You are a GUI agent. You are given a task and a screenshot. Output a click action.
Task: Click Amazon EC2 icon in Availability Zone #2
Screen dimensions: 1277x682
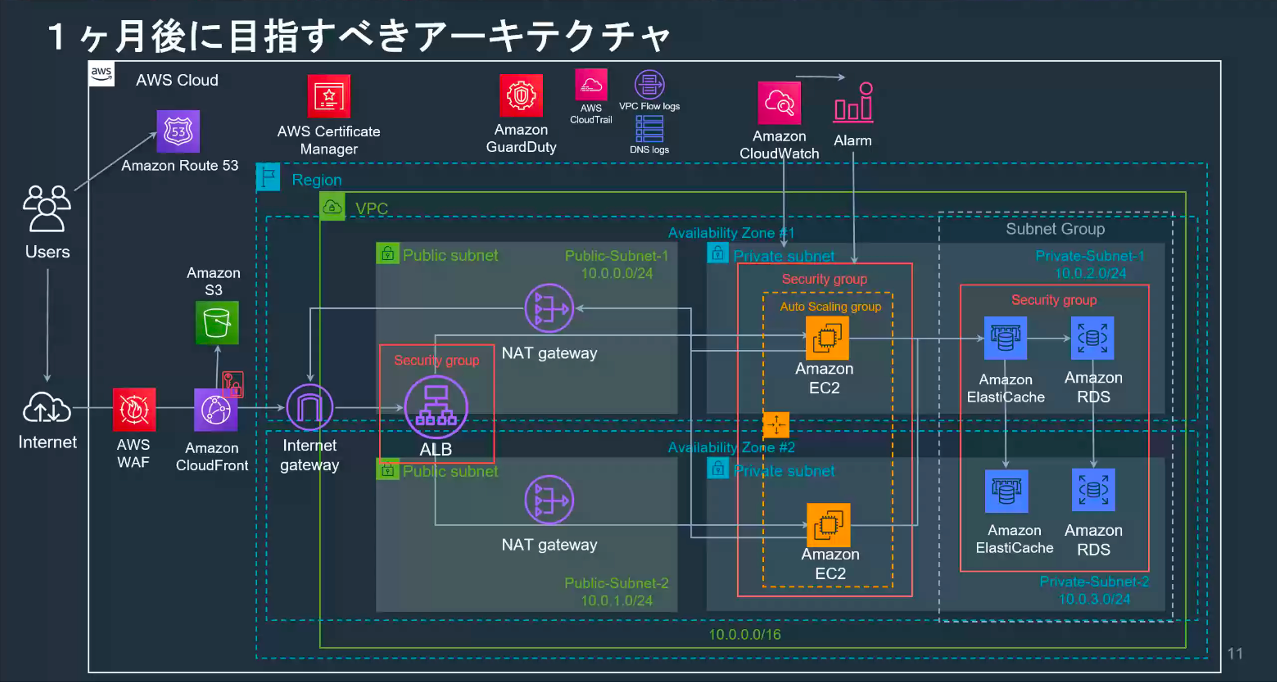click(828, 524)
